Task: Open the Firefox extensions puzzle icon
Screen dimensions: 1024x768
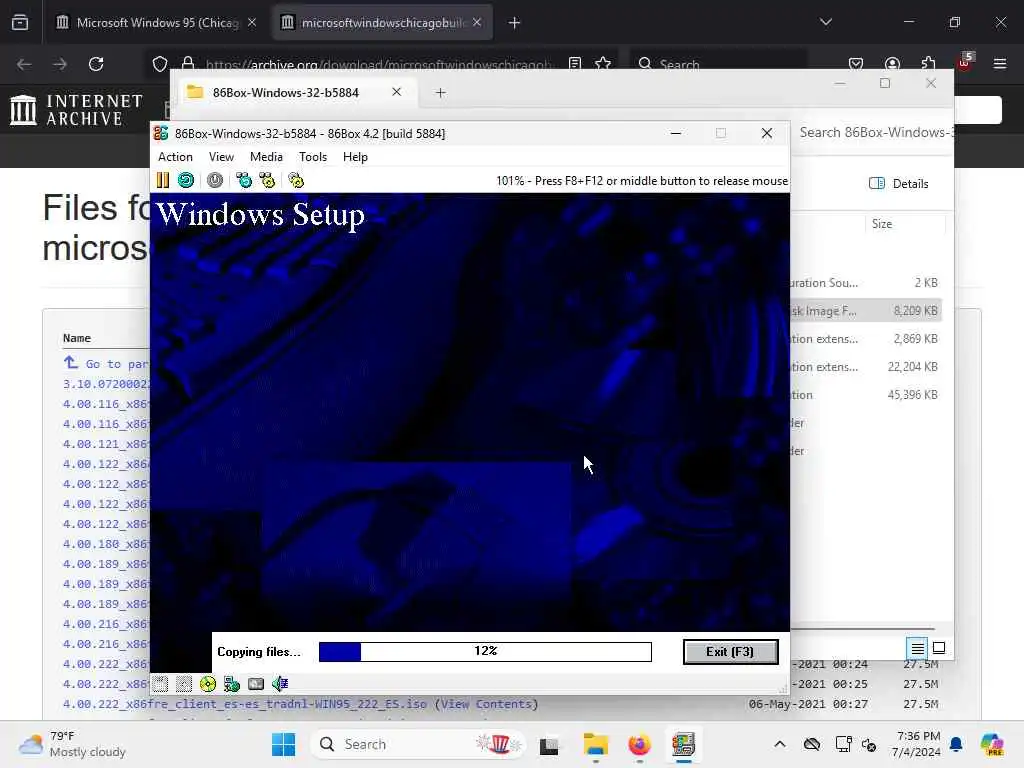Action: point(928,64)
